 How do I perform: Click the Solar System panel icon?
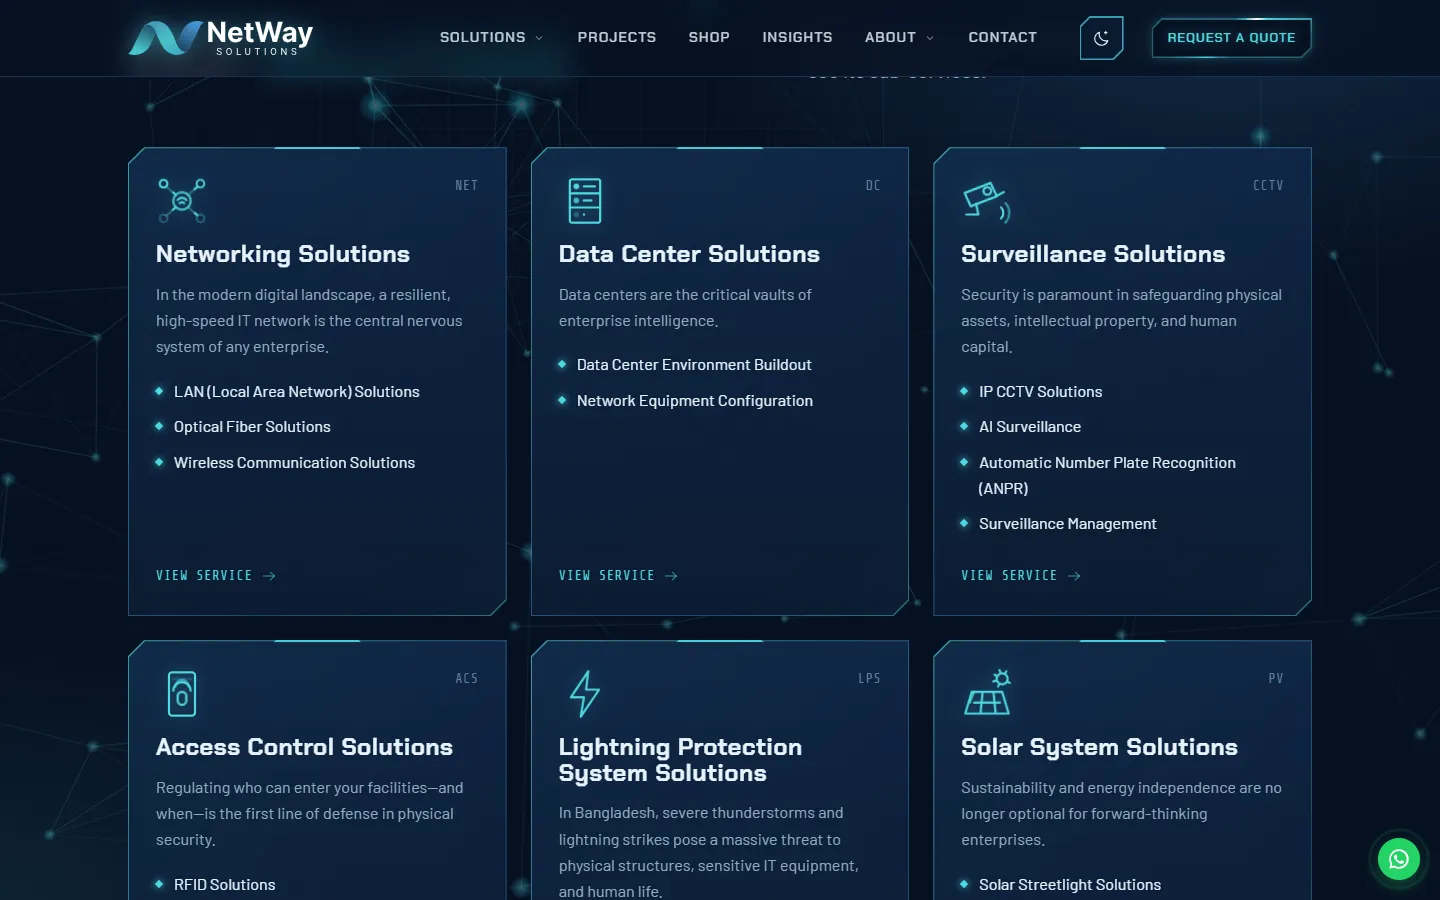pyautogui.click(x=987, y=692)
